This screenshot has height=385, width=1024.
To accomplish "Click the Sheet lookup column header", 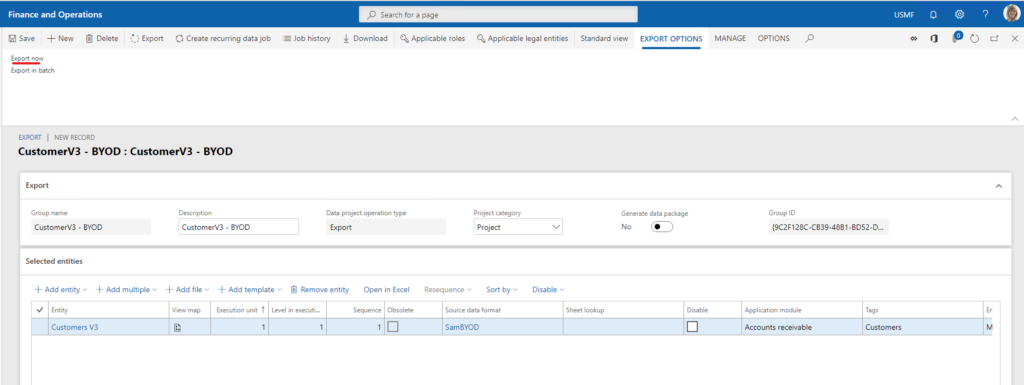I will 623,310.
